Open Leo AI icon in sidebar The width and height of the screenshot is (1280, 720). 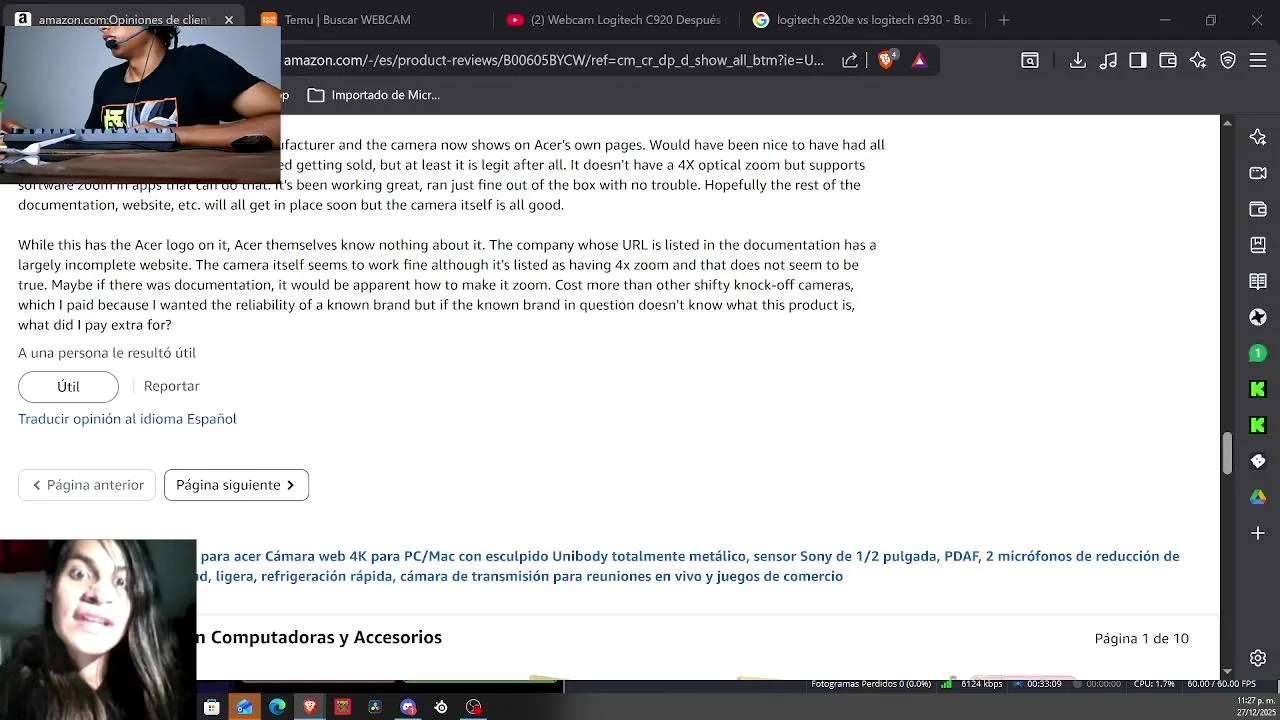pos(1258,137)
